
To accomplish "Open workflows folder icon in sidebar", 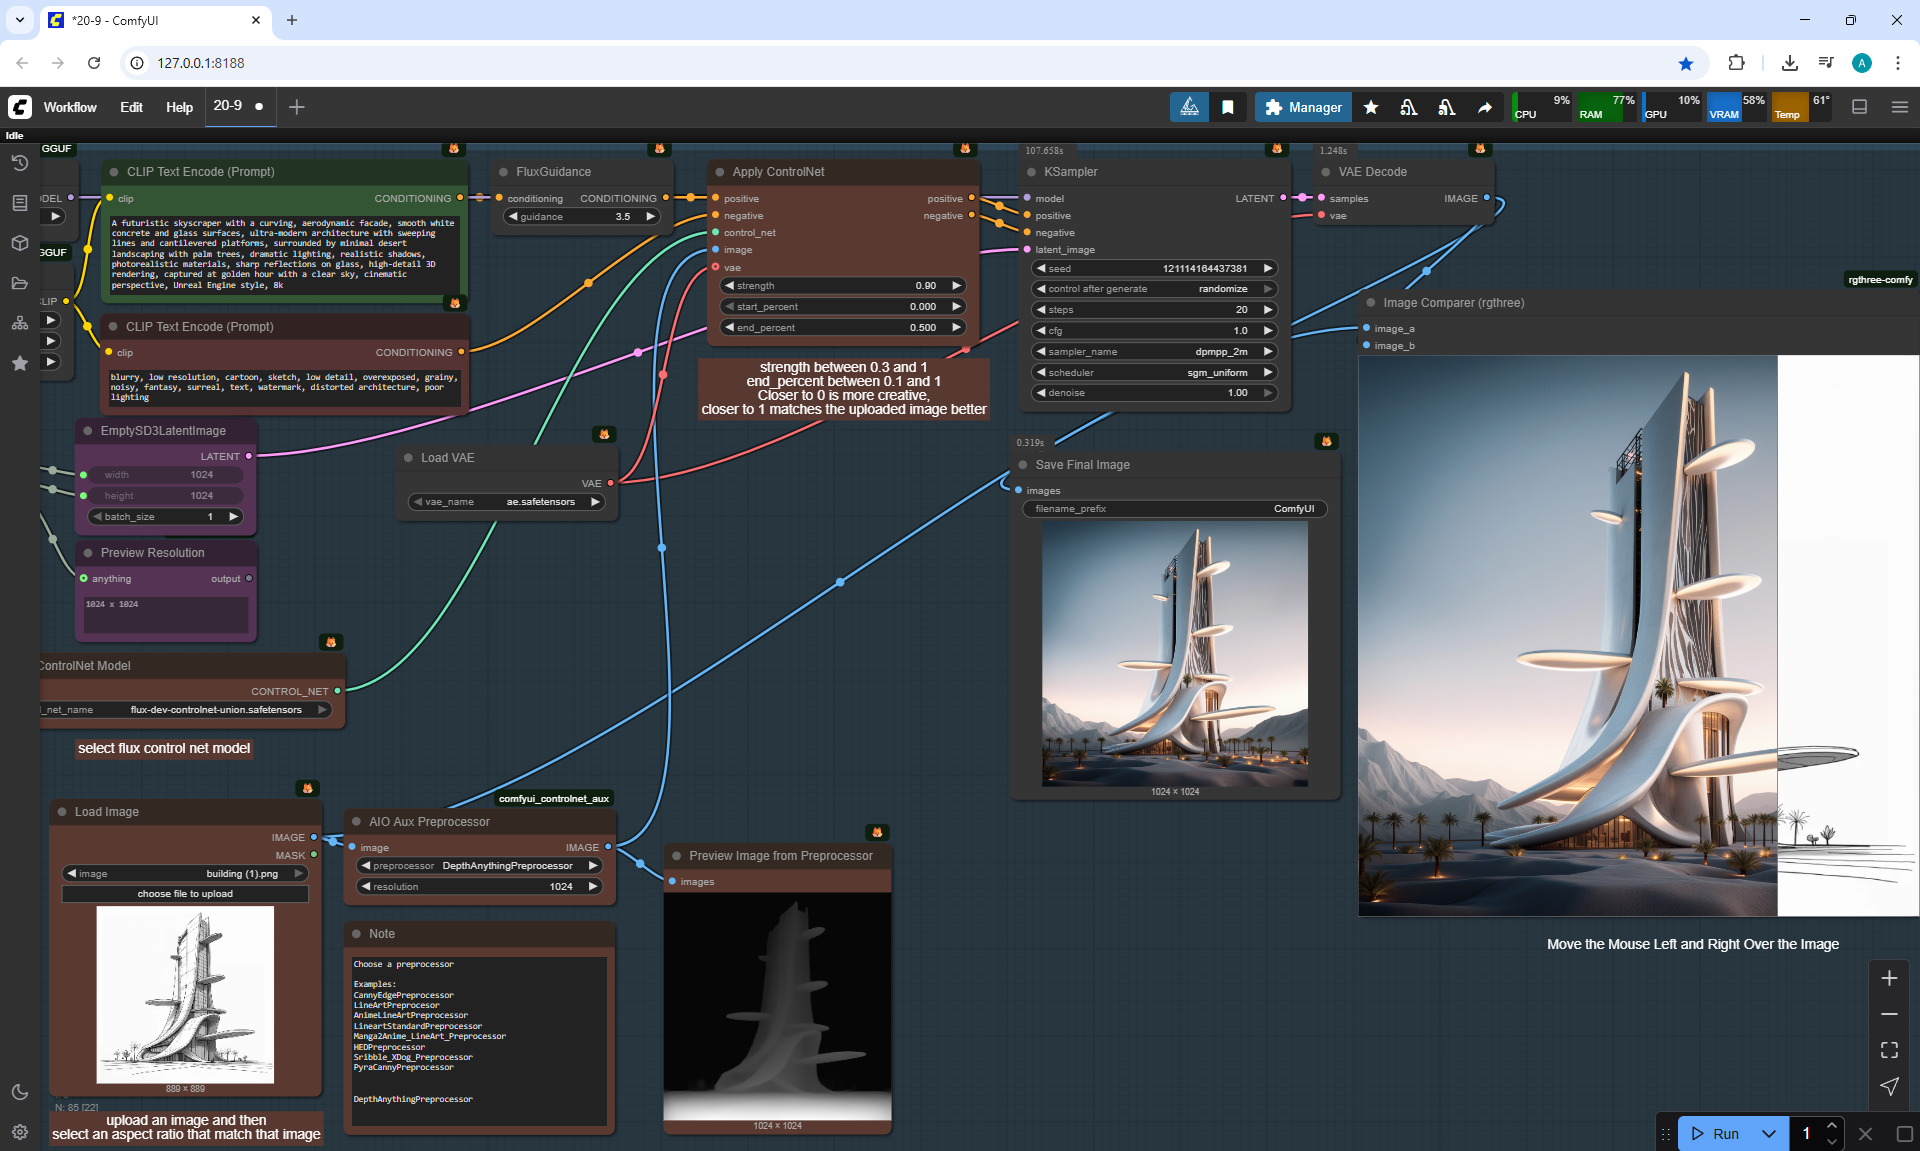I will click(x=19, y=283).
